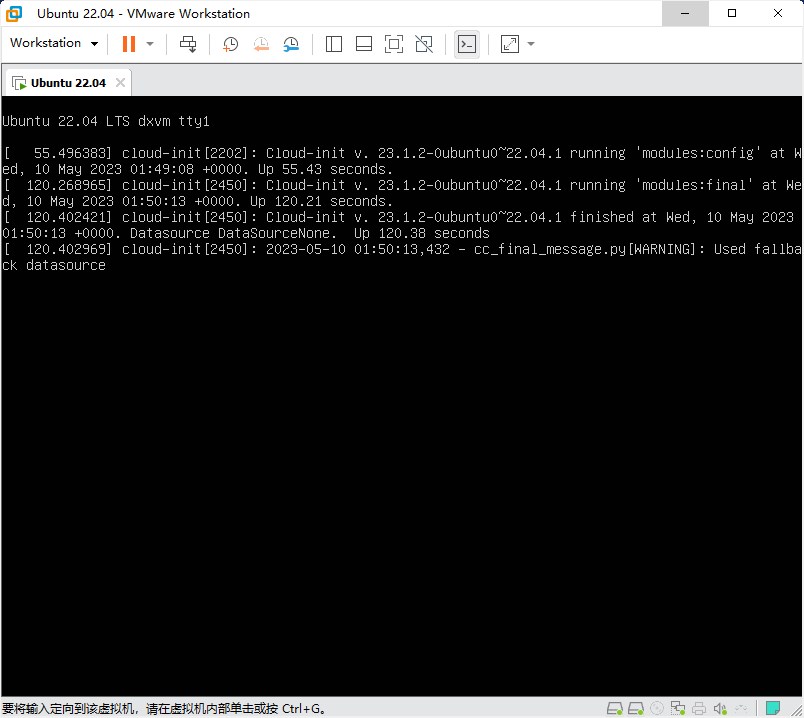Take a snapshot of this virtual machine
This screenshot has width=804, height=718.
coord(231,44)
